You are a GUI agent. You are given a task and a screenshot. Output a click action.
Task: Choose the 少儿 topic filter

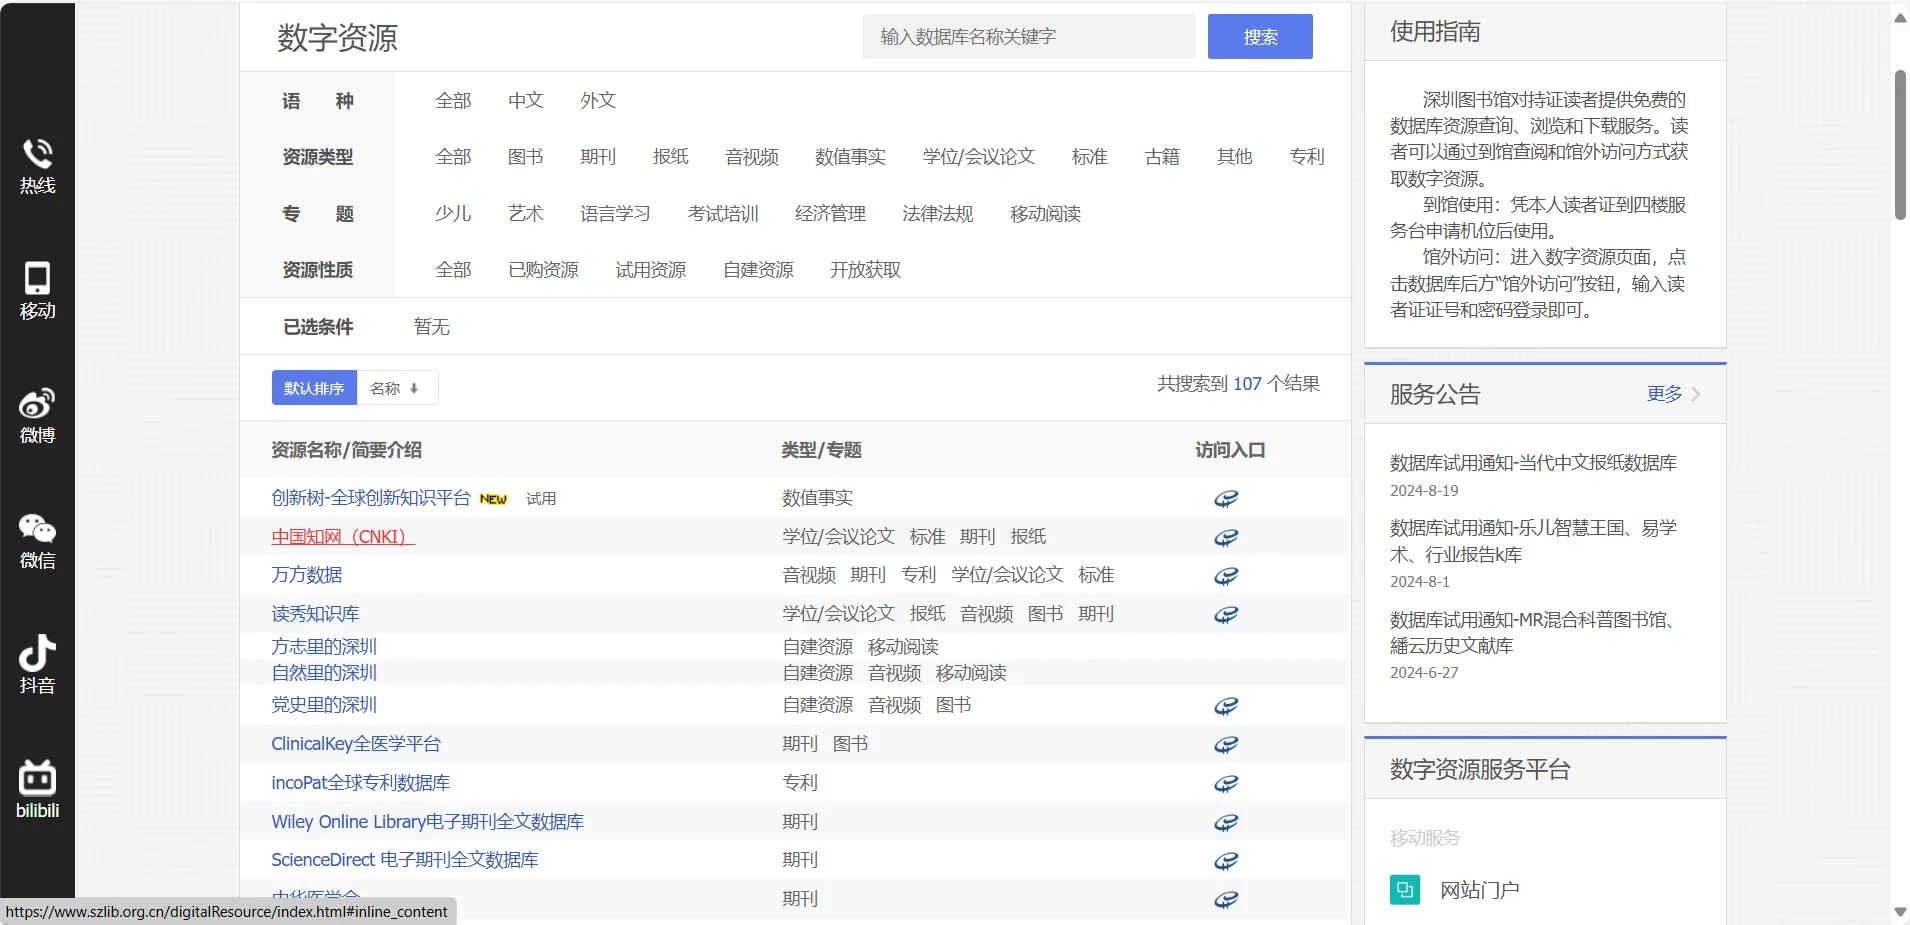click(453, 213)
